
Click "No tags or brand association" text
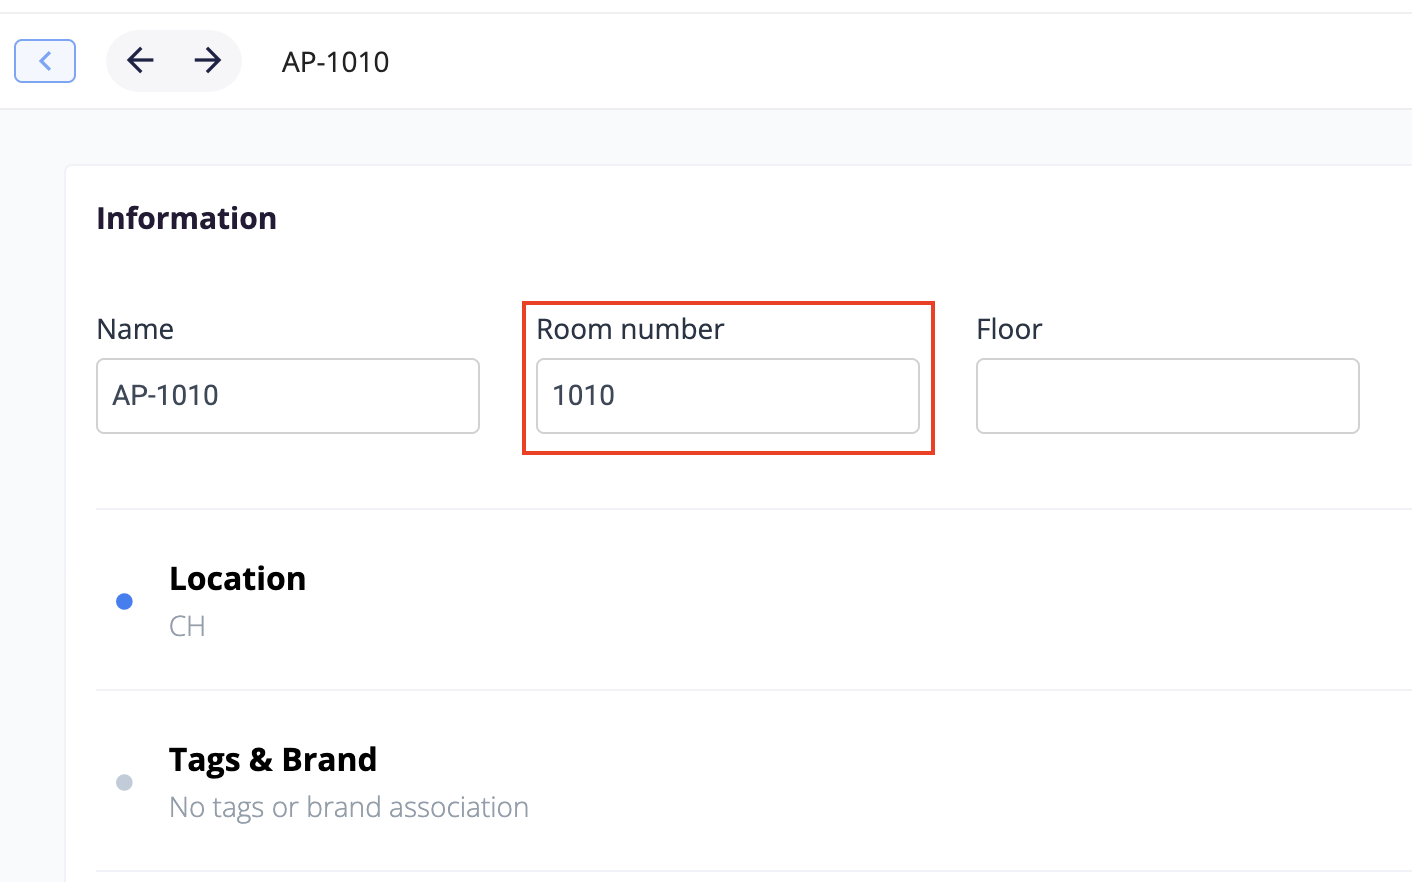[x=349, y=807]
